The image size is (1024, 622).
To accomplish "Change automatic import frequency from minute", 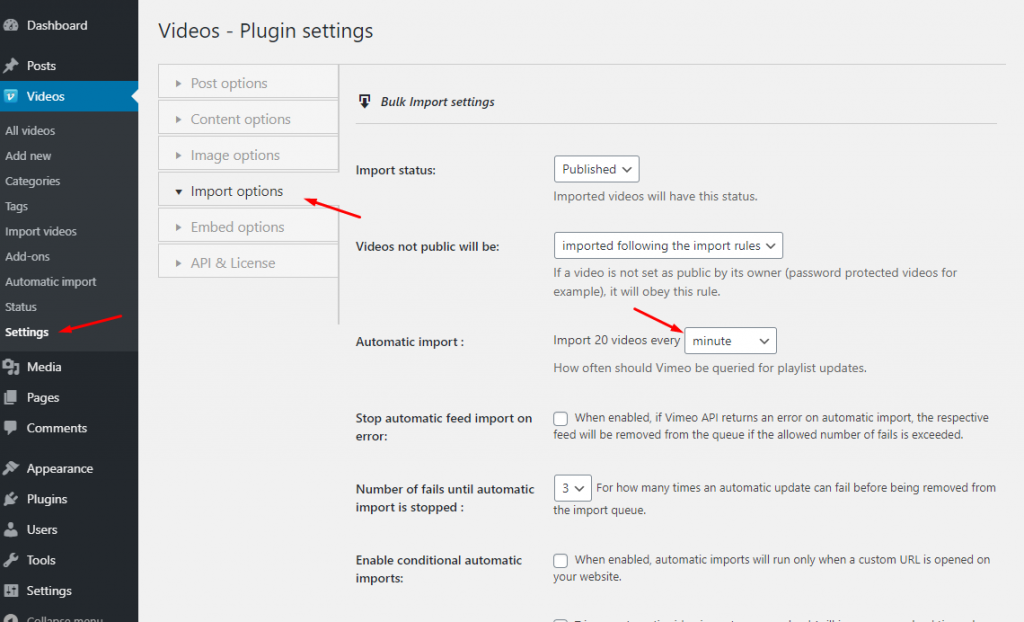I will pyautogui.click(x=730, y=340).
